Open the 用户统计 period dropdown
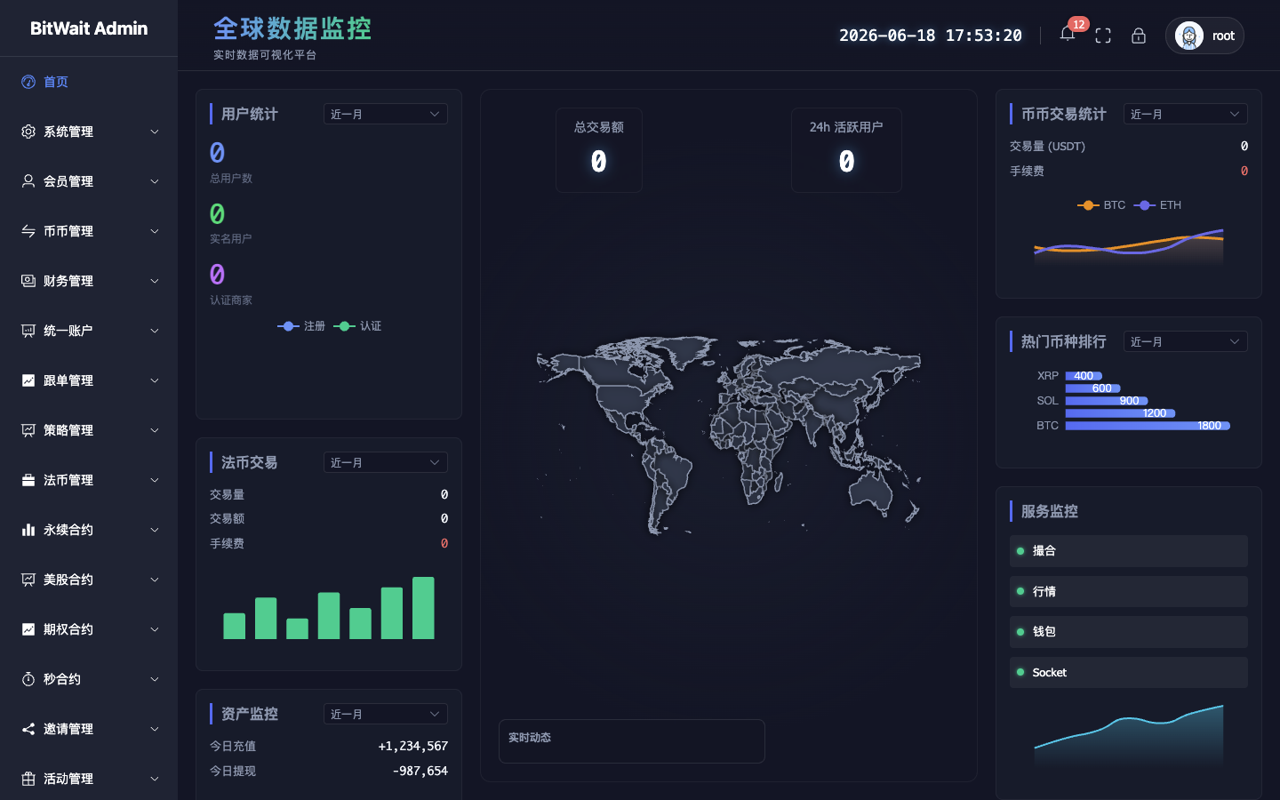This screenshot has width=1280, height=800. [x=385, y=114]
